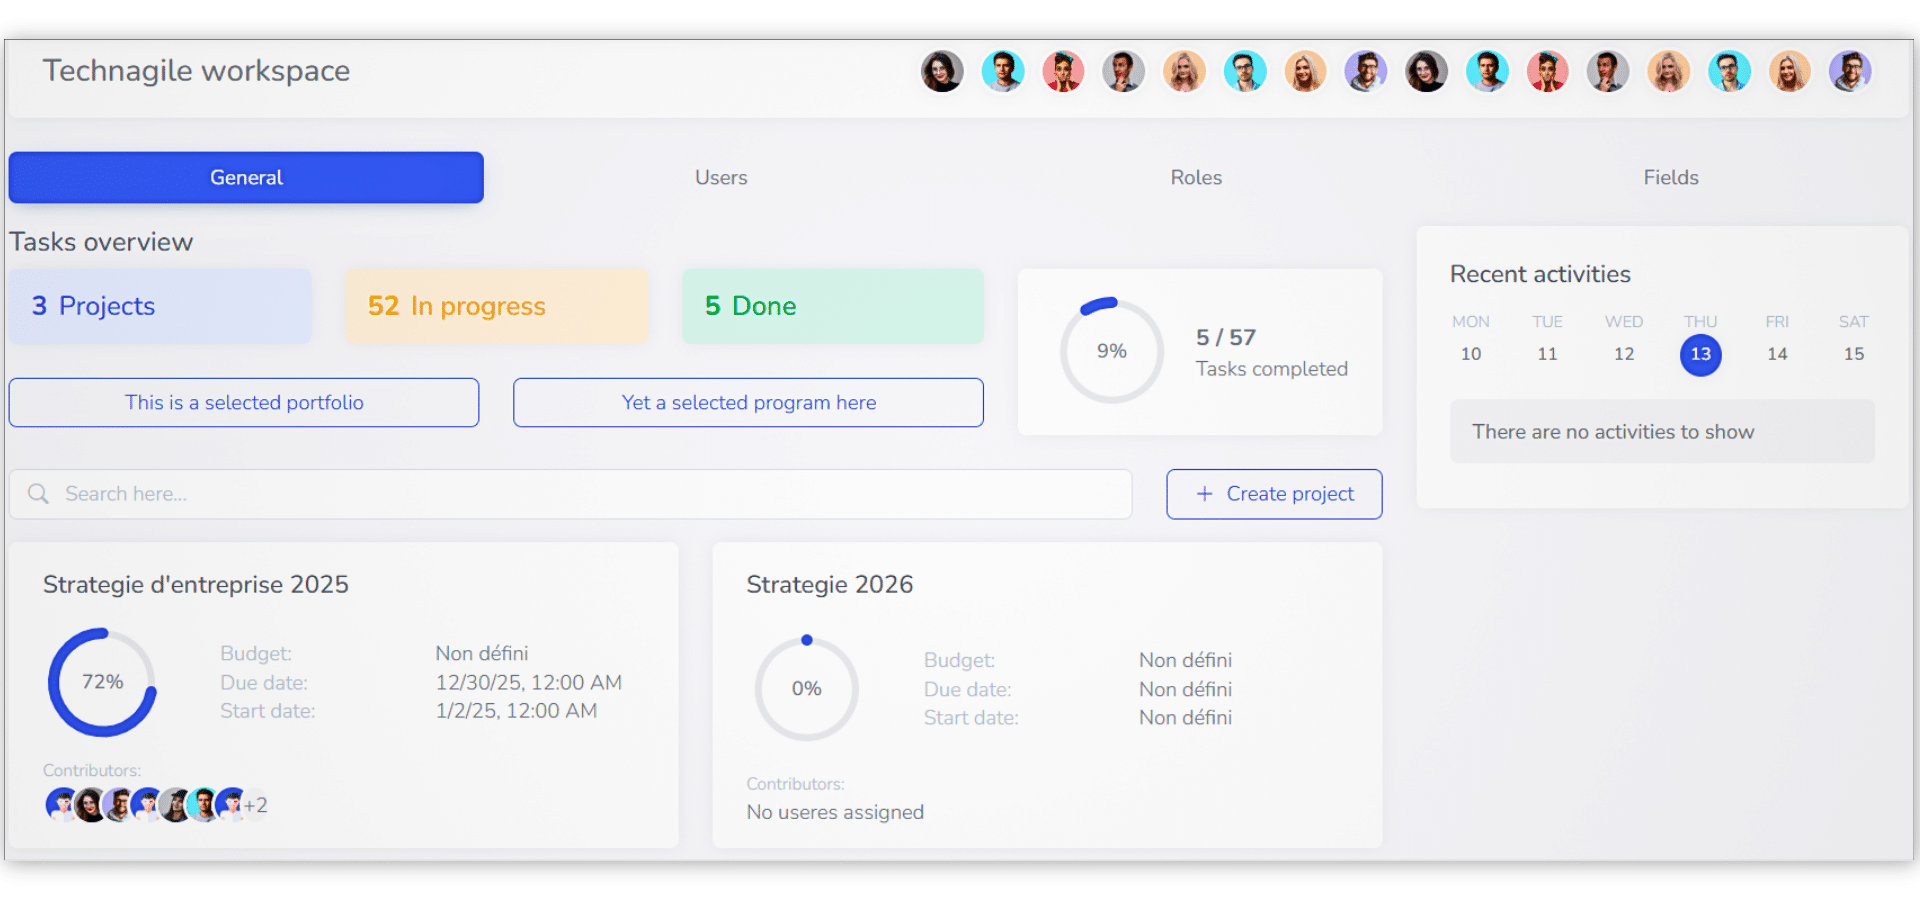
Task: Select Monday 10 in Recent activities
Action: pyautogui.click(x=1470, y=353)
